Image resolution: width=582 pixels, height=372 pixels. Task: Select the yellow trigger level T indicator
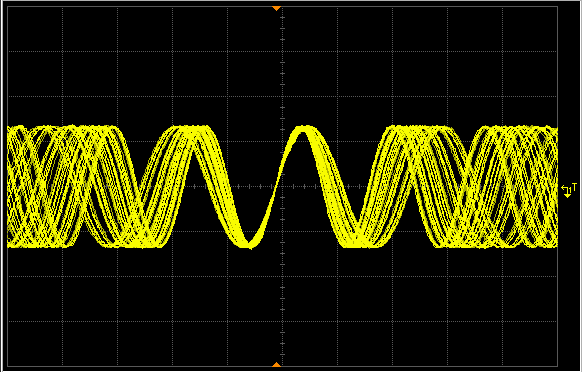[575, 187]
